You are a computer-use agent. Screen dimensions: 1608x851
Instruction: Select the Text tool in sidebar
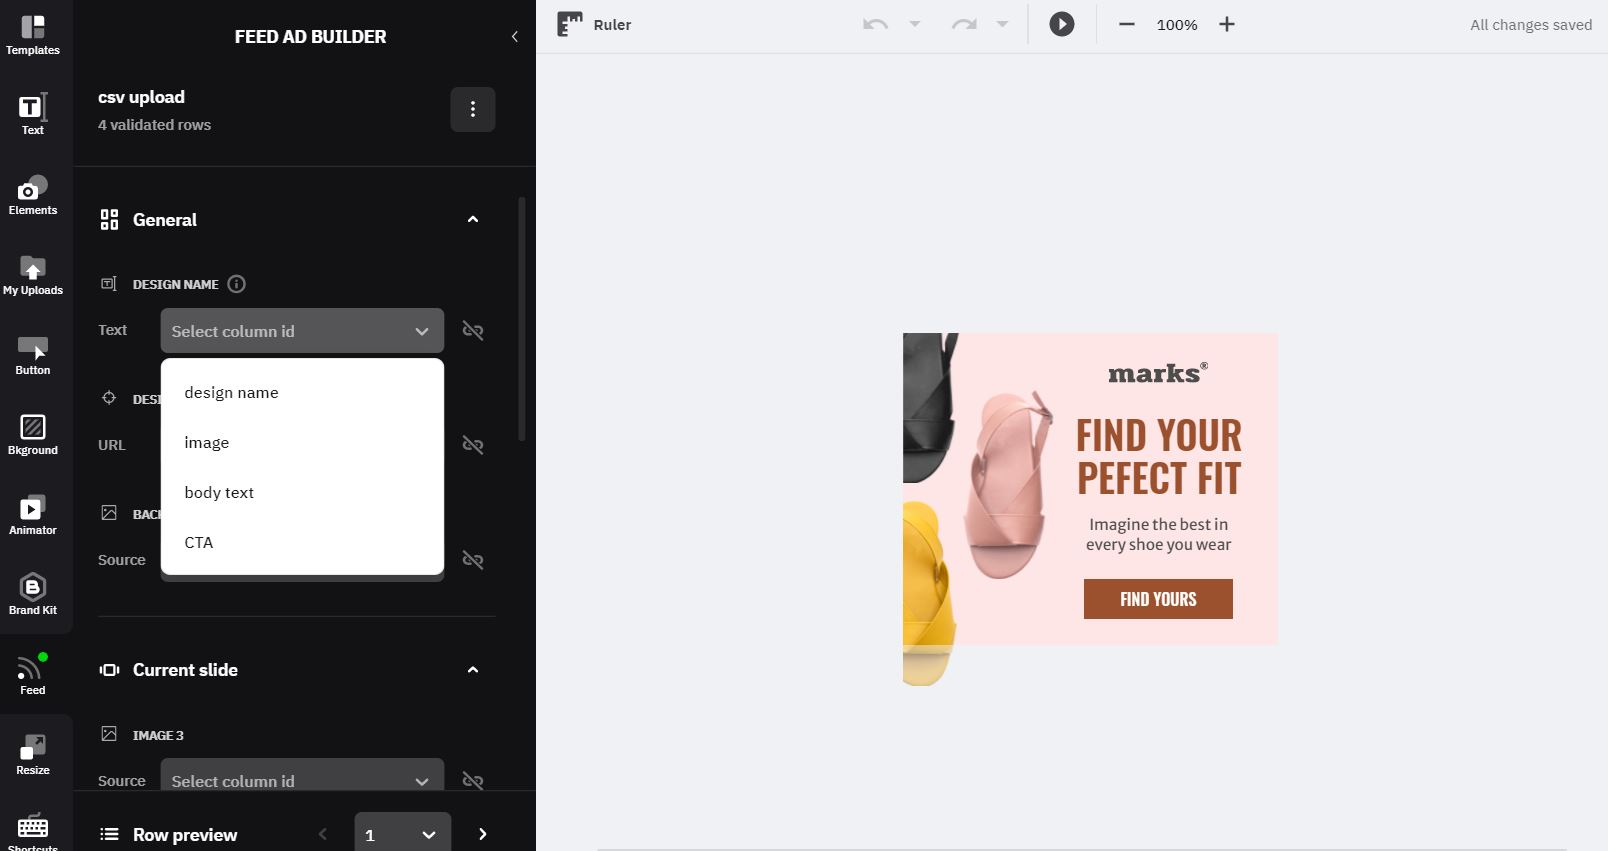click(x=33, y=114)
